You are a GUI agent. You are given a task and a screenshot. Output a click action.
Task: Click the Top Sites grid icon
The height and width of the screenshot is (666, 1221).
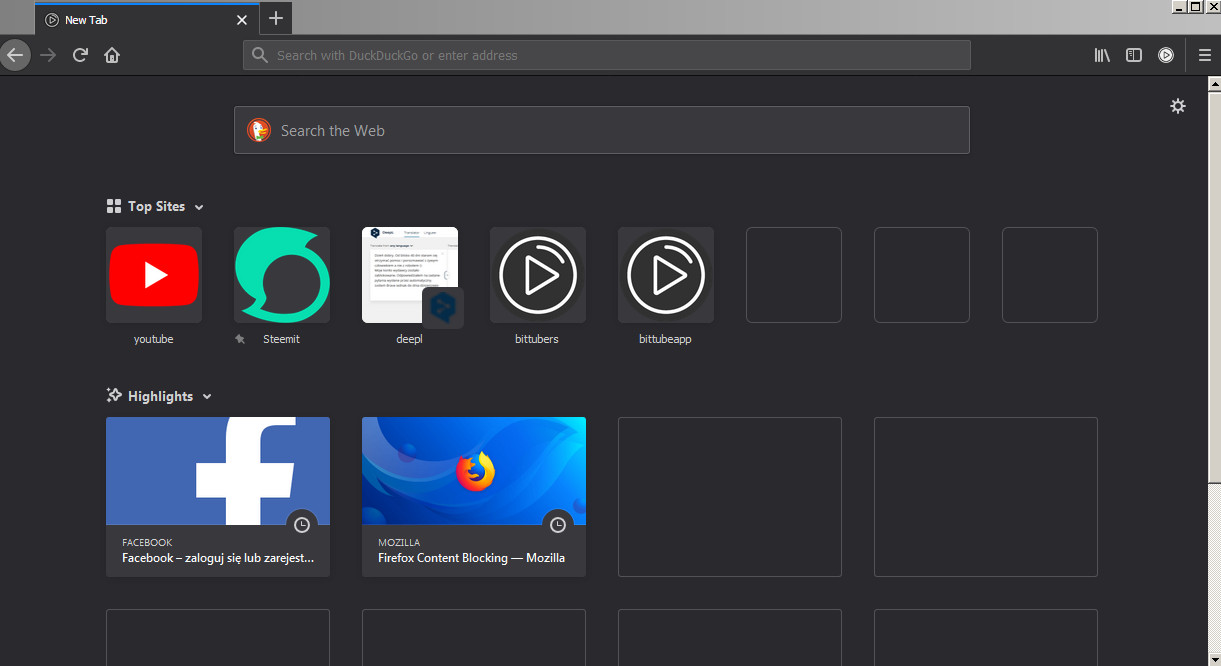click(x=114, y=206)
